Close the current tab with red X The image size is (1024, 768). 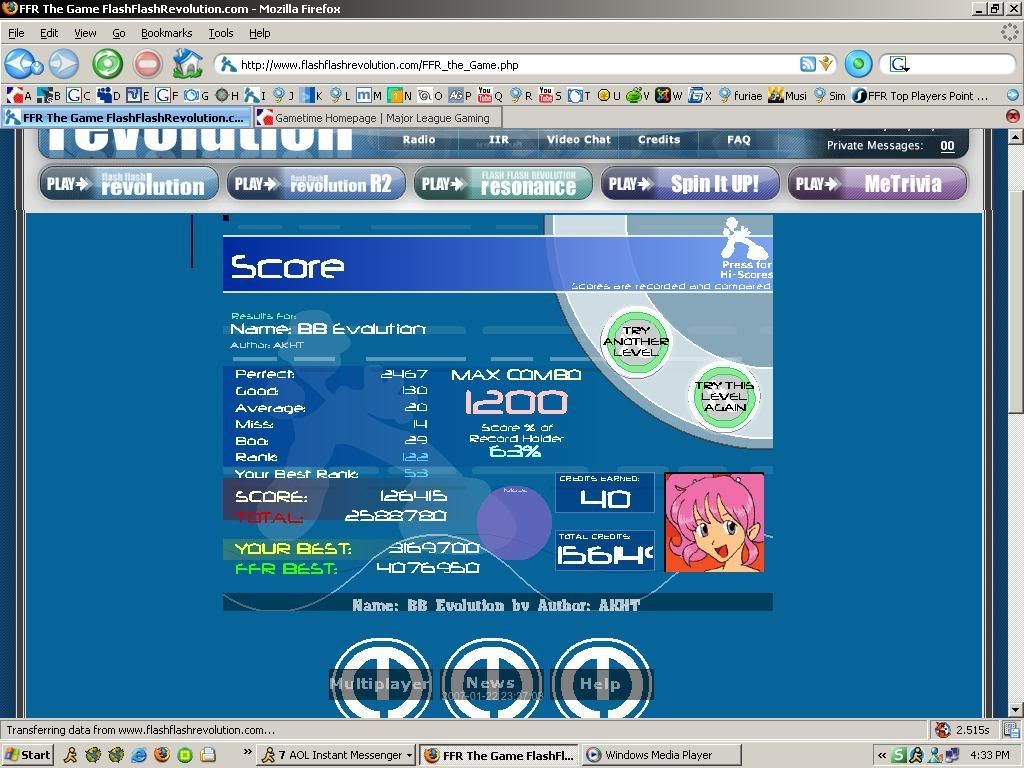pyautogui.click(x=1012, y=117)
